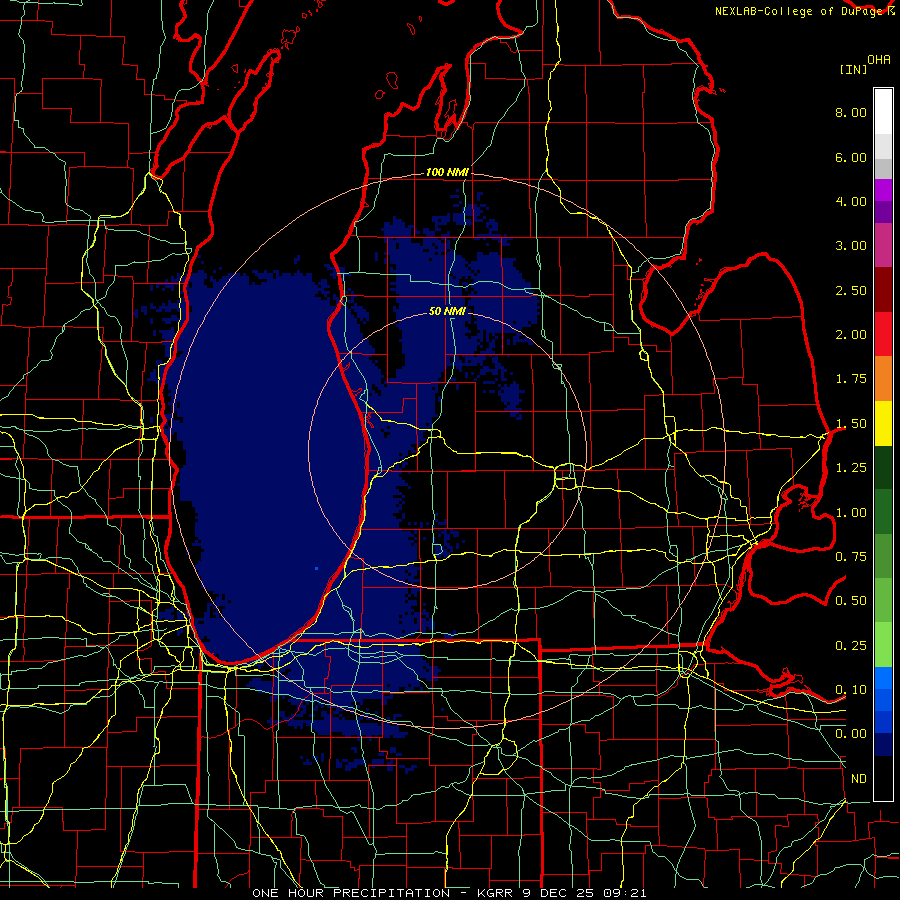
Task: Click the 2.00 legend value
Action: pyautogui.click(x=851, y=335)
